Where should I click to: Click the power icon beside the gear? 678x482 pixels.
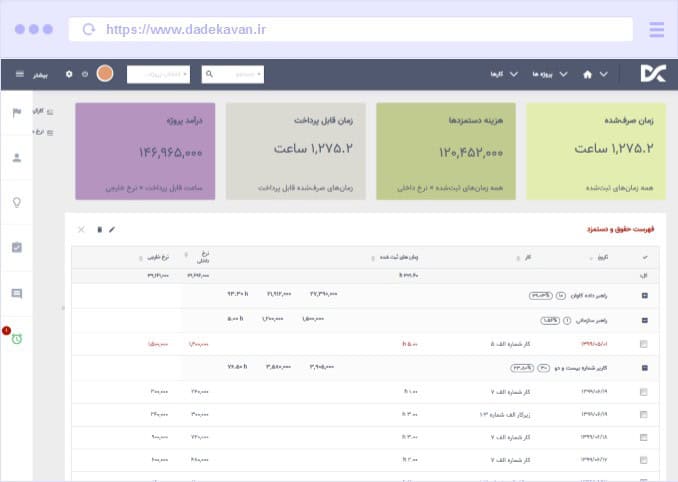85,74
